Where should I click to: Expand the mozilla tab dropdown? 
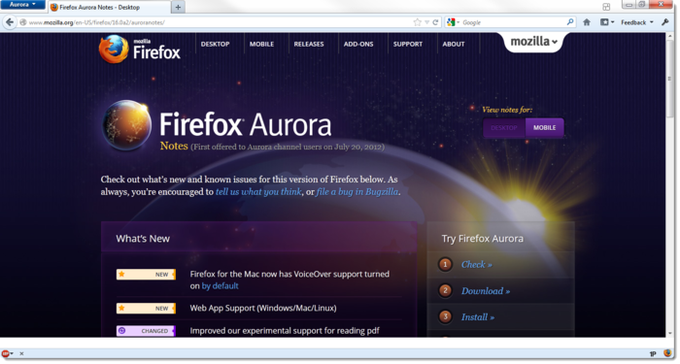point(534,42)
